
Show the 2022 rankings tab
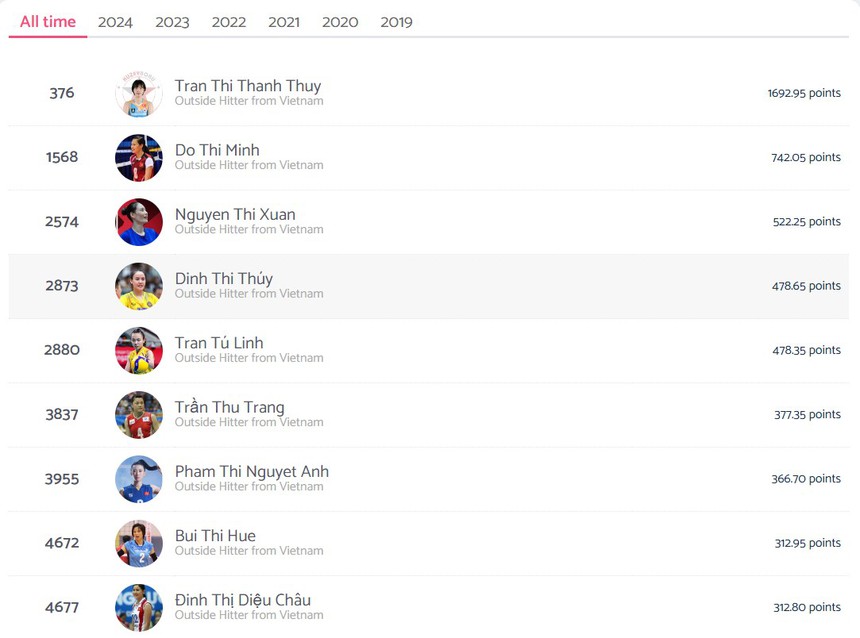(x=229, y=22)
